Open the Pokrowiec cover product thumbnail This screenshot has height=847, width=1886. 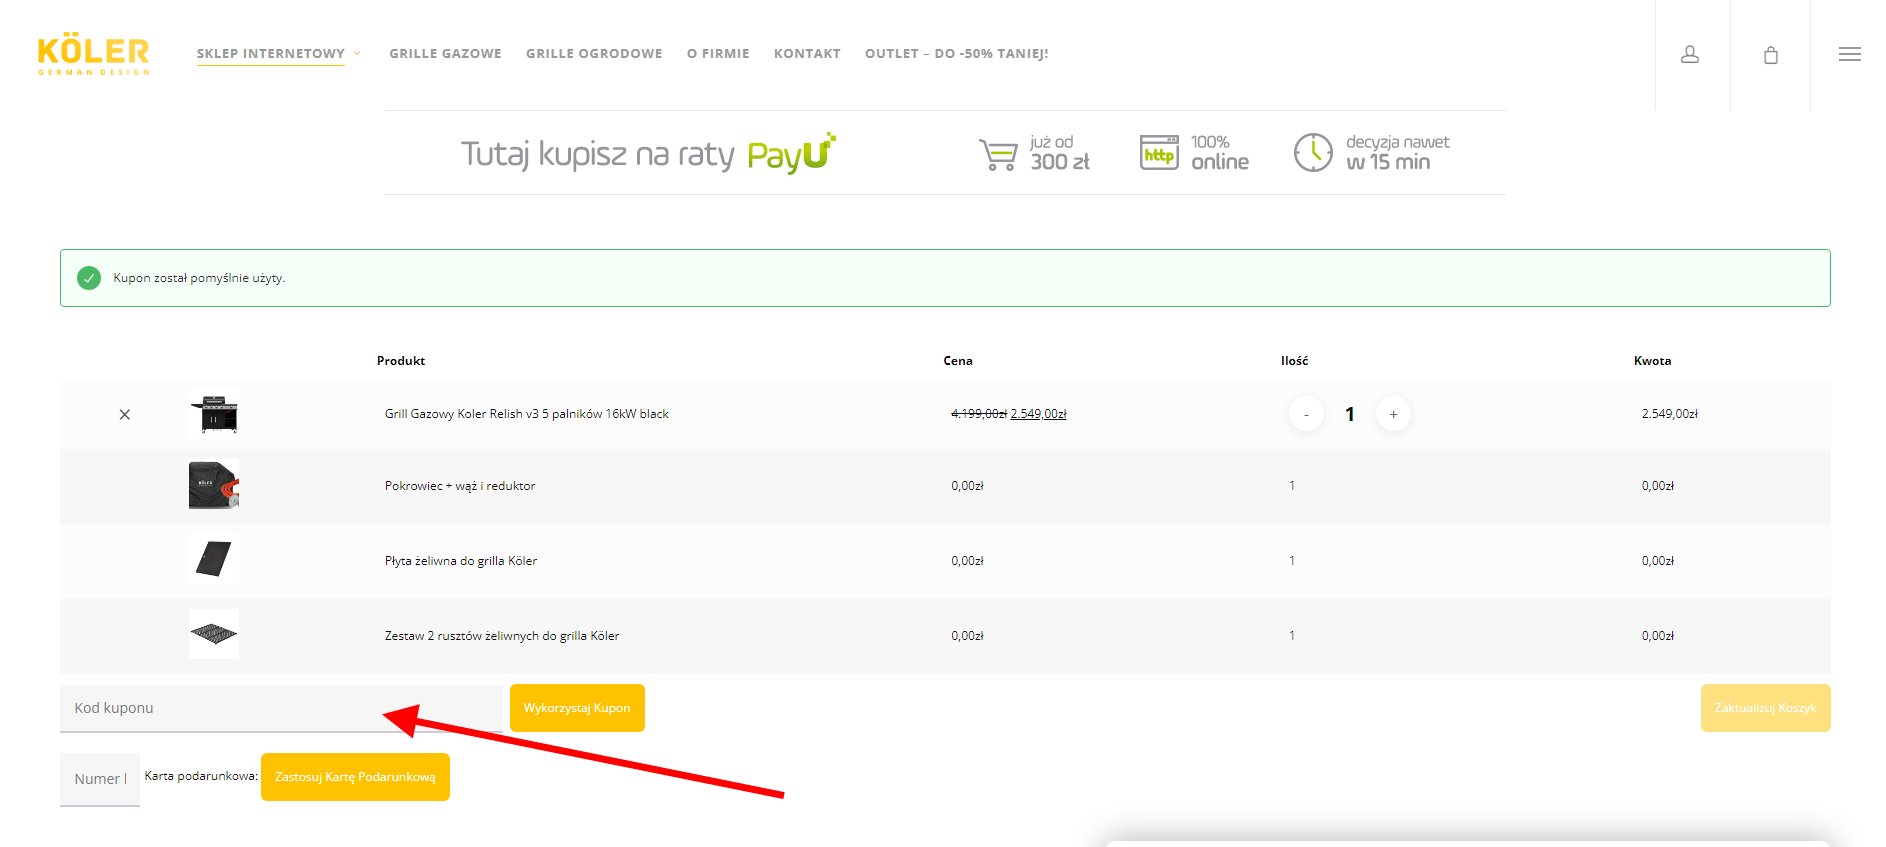(x=214, y=485)
